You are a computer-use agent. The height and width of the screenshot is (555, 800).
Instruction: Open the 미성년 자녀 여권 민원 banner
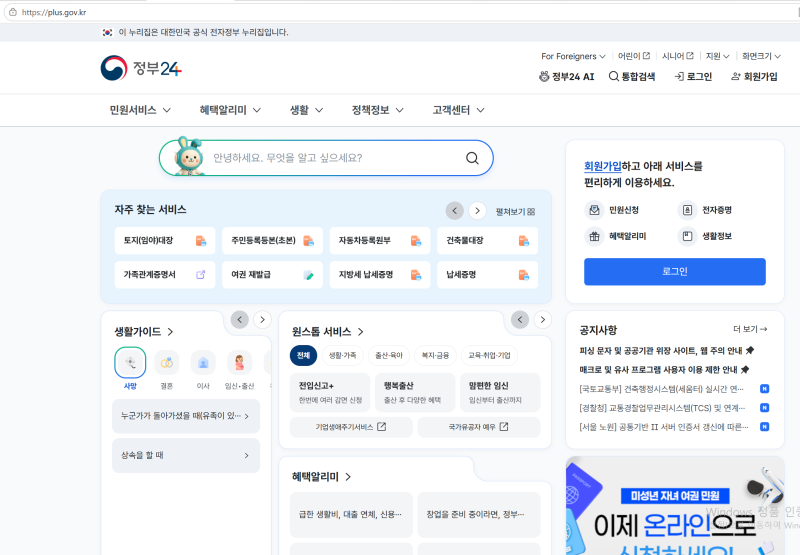[x=674, y=506]
